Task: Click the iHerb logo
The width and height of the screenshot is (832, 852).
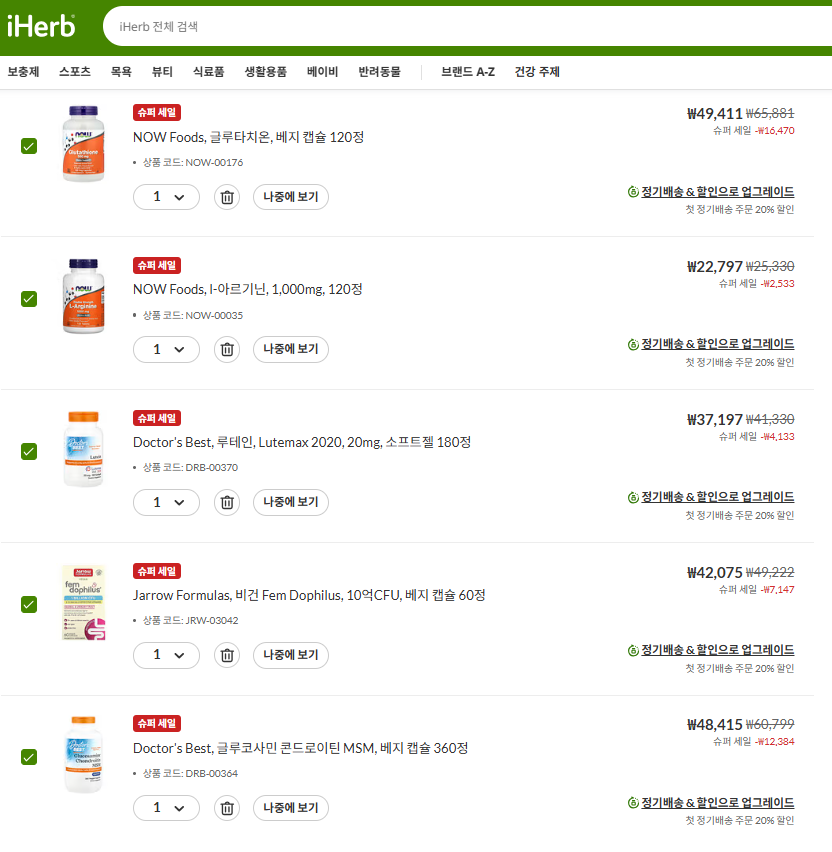Action: [41, 27]
